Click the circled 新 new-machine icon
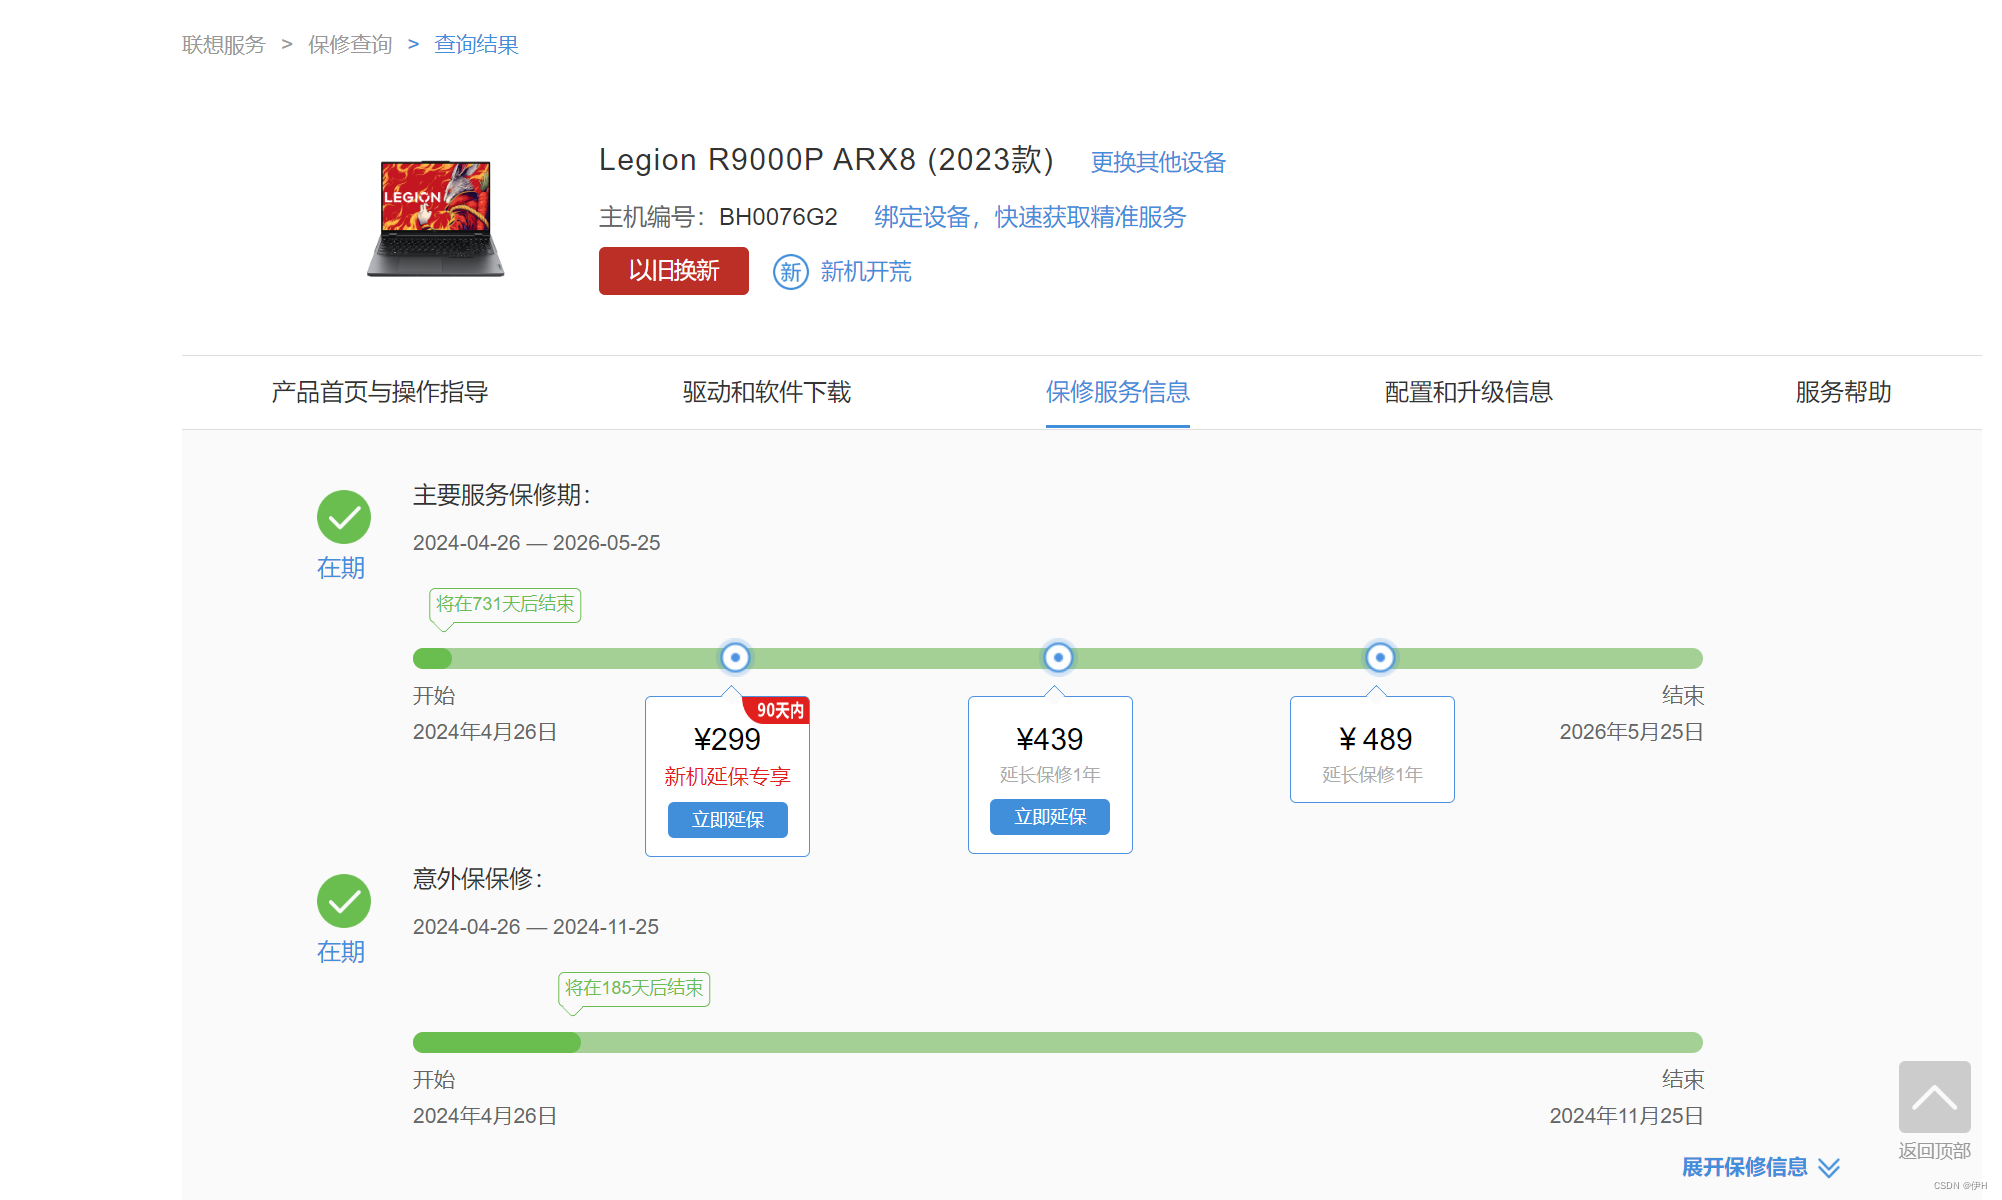The image size is (2002, 1200). click(x=790, y=272)
